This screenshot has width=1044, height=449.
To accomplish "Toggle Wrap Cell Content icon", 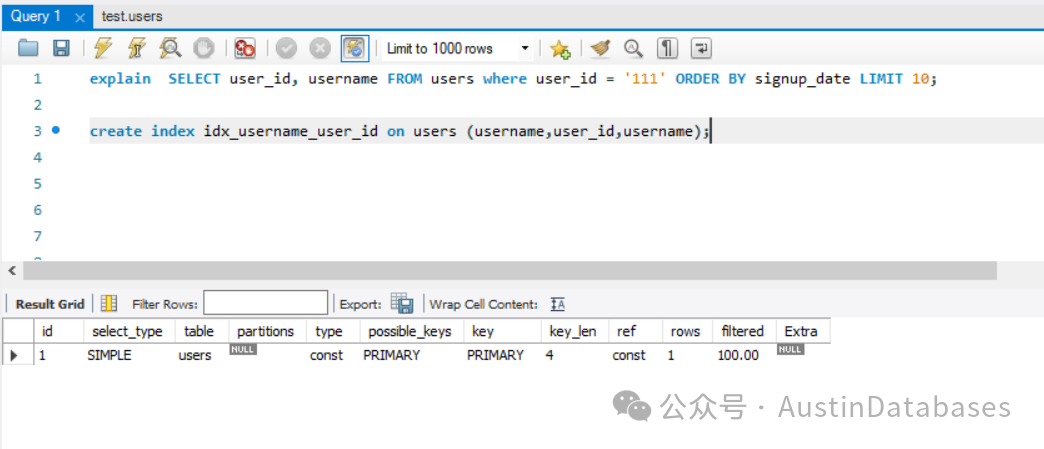I will [x=558, y=304].
